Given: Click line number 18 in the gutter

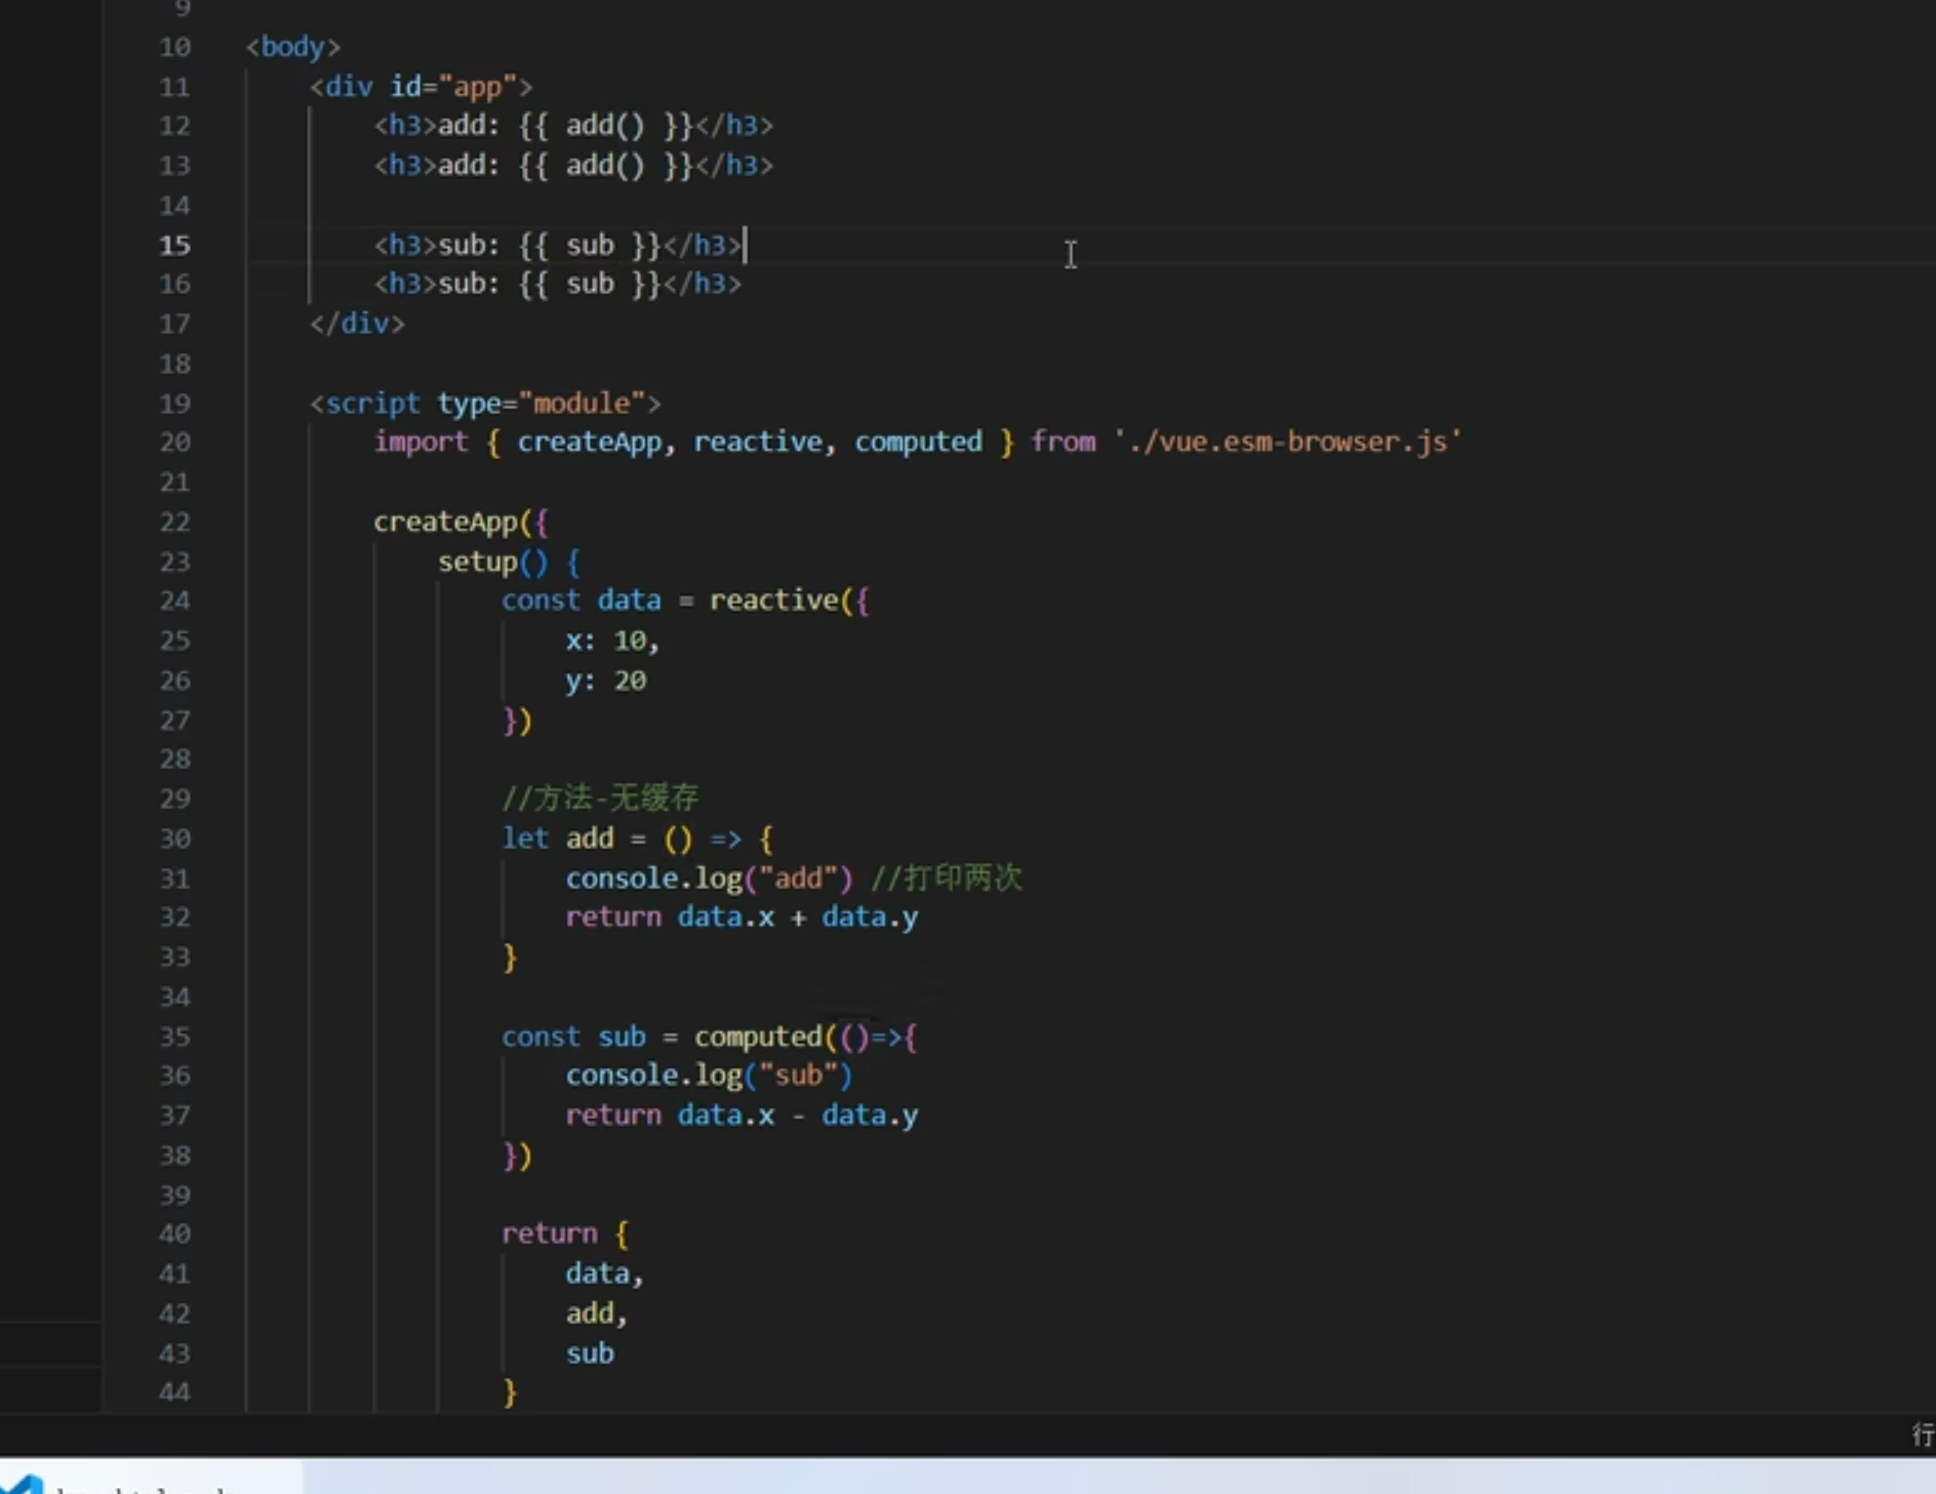Looking at the screenshot, I should point(175,364).
